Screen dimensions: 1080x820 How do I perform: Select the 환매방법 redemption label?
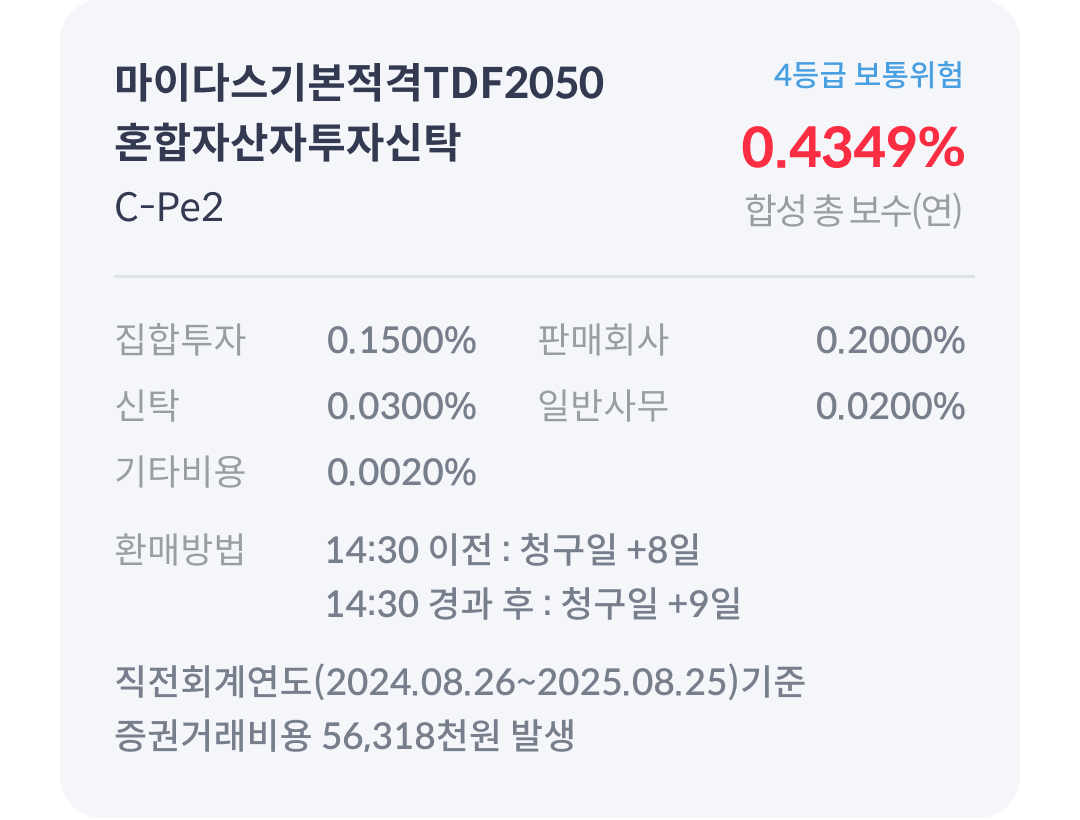[x=180, y=550]
